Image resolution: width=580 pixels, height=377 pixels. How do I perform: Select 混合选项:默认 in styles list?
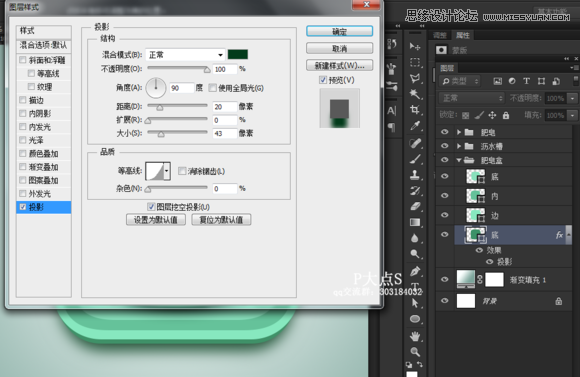click(x=43, y=45)
